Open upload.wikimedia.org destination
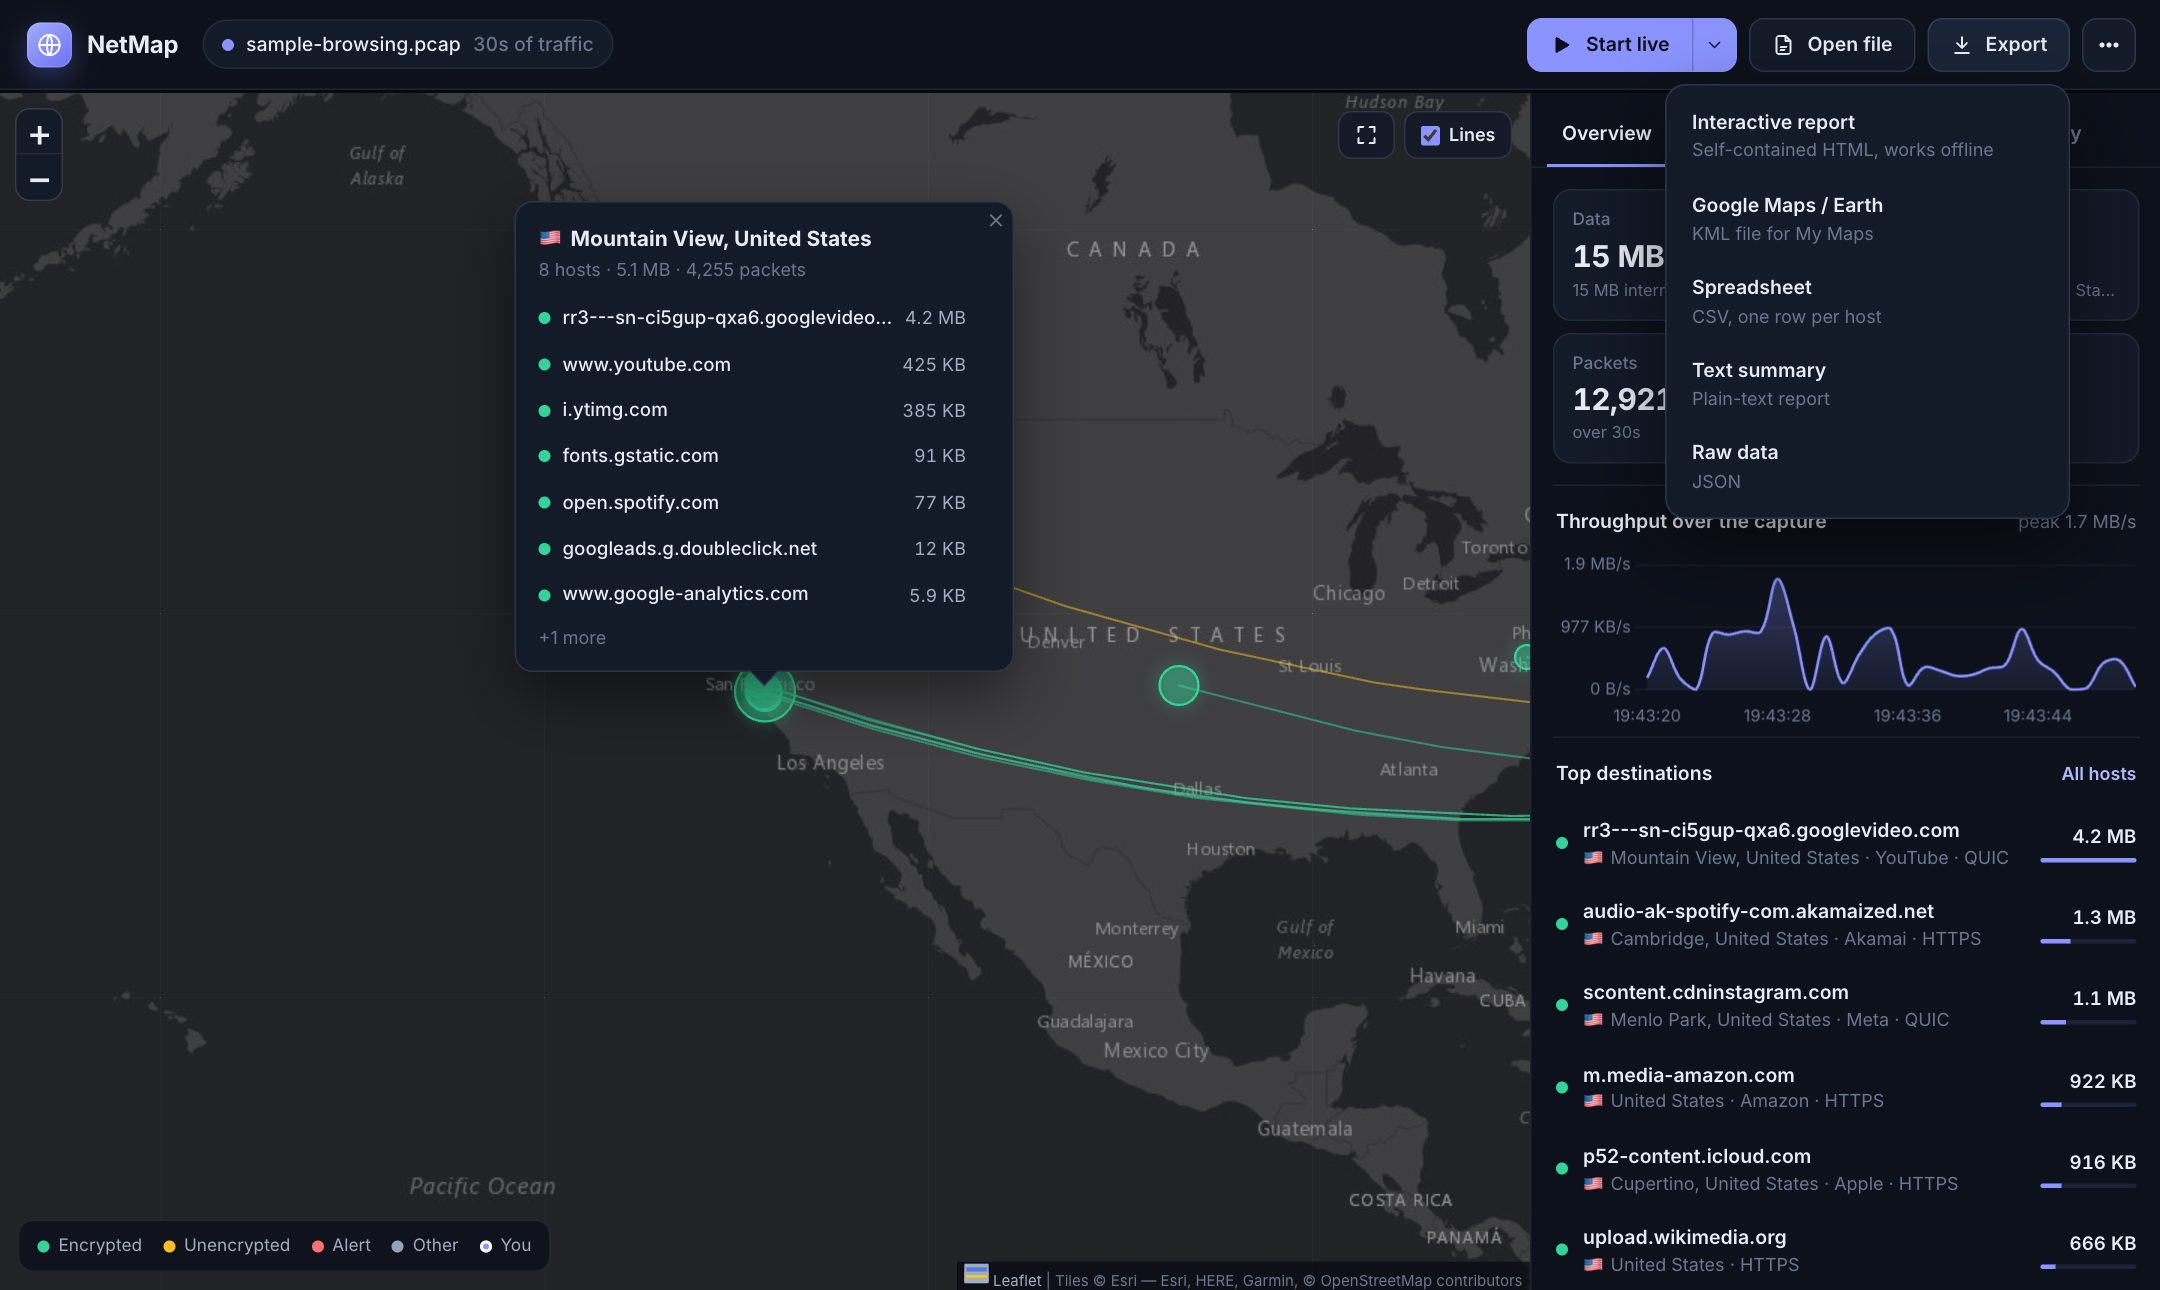The width and height of the screenshot is (2160, 1290). click(x=1846, y=1250)
